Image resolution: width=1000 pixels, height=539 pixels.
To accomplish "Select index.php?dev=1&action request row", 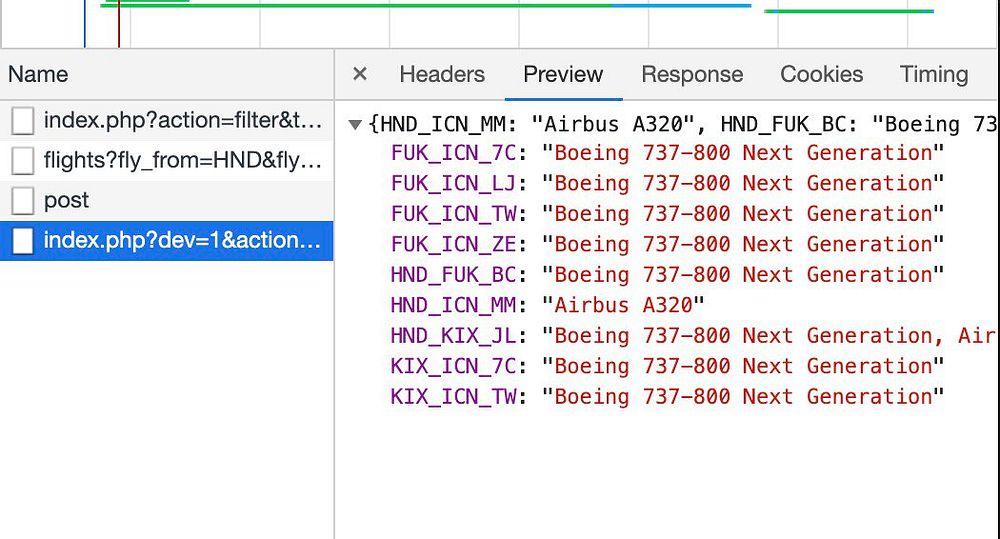I will point(166,240).
